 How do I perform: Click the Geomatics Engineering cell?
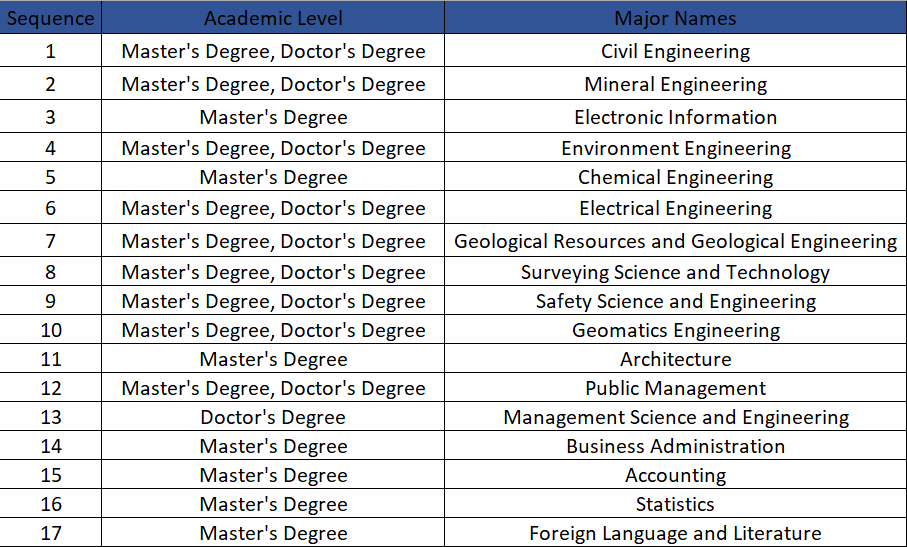675,330
